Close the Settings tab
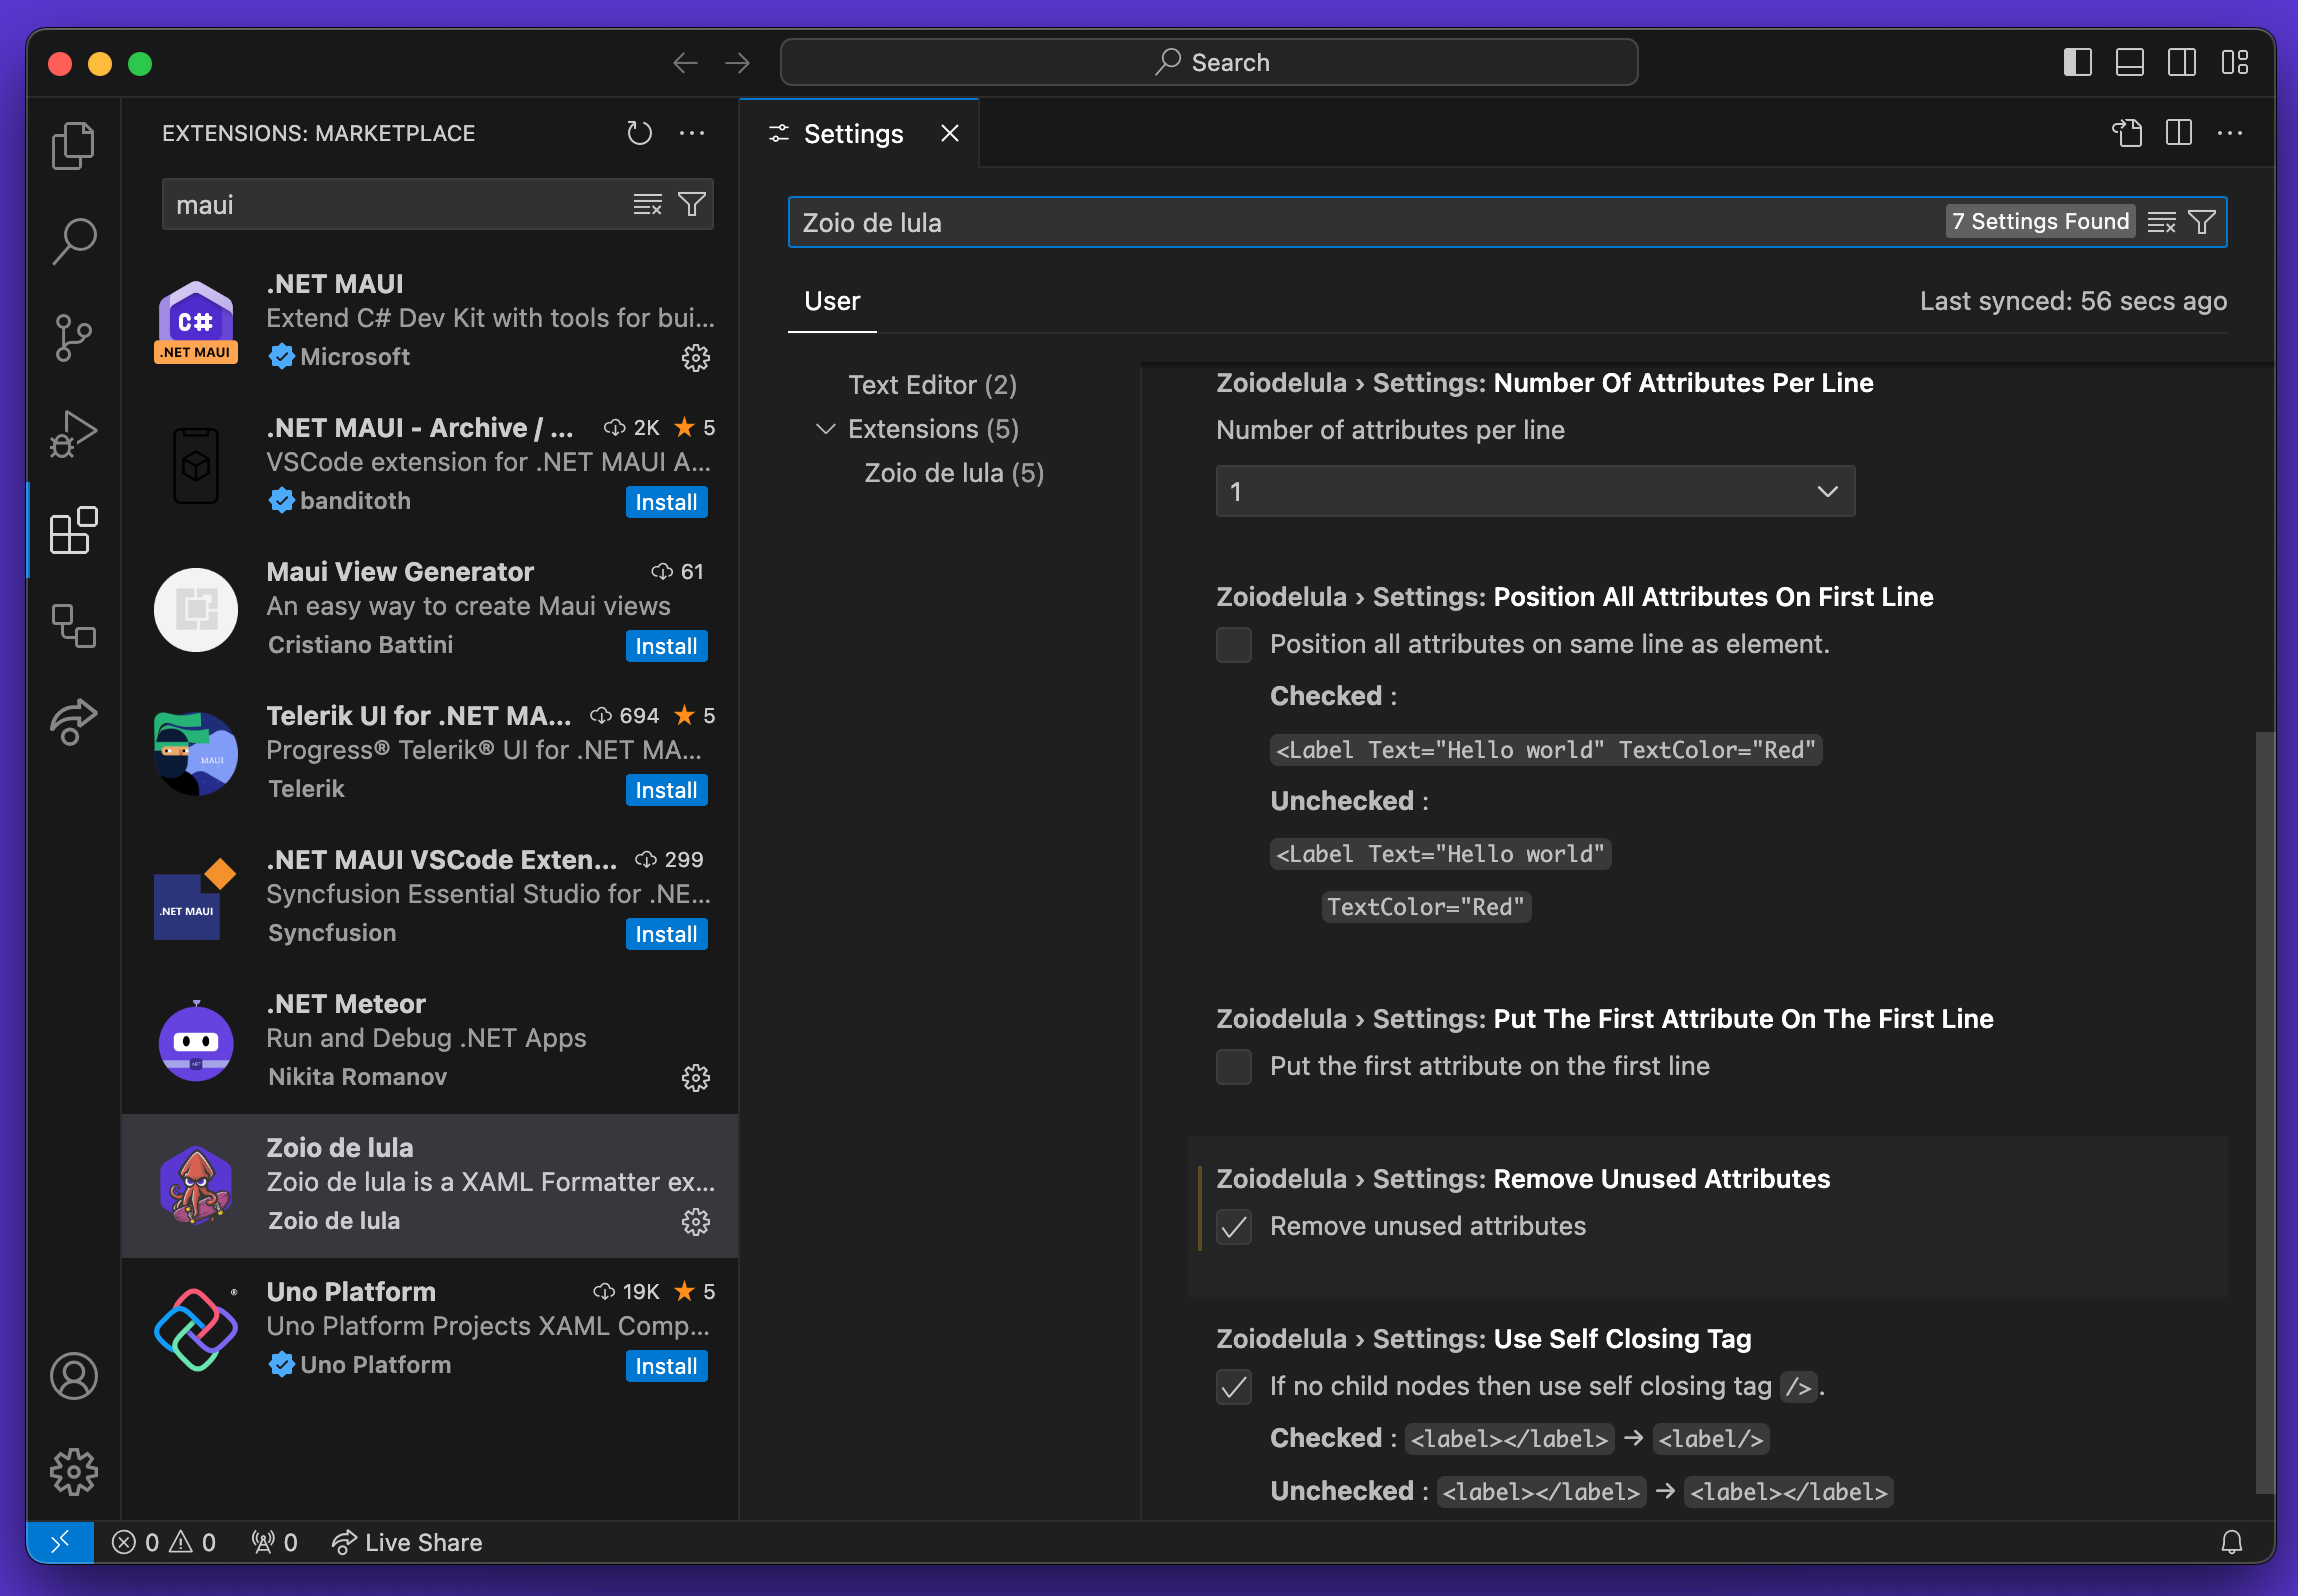 [950, 133]
